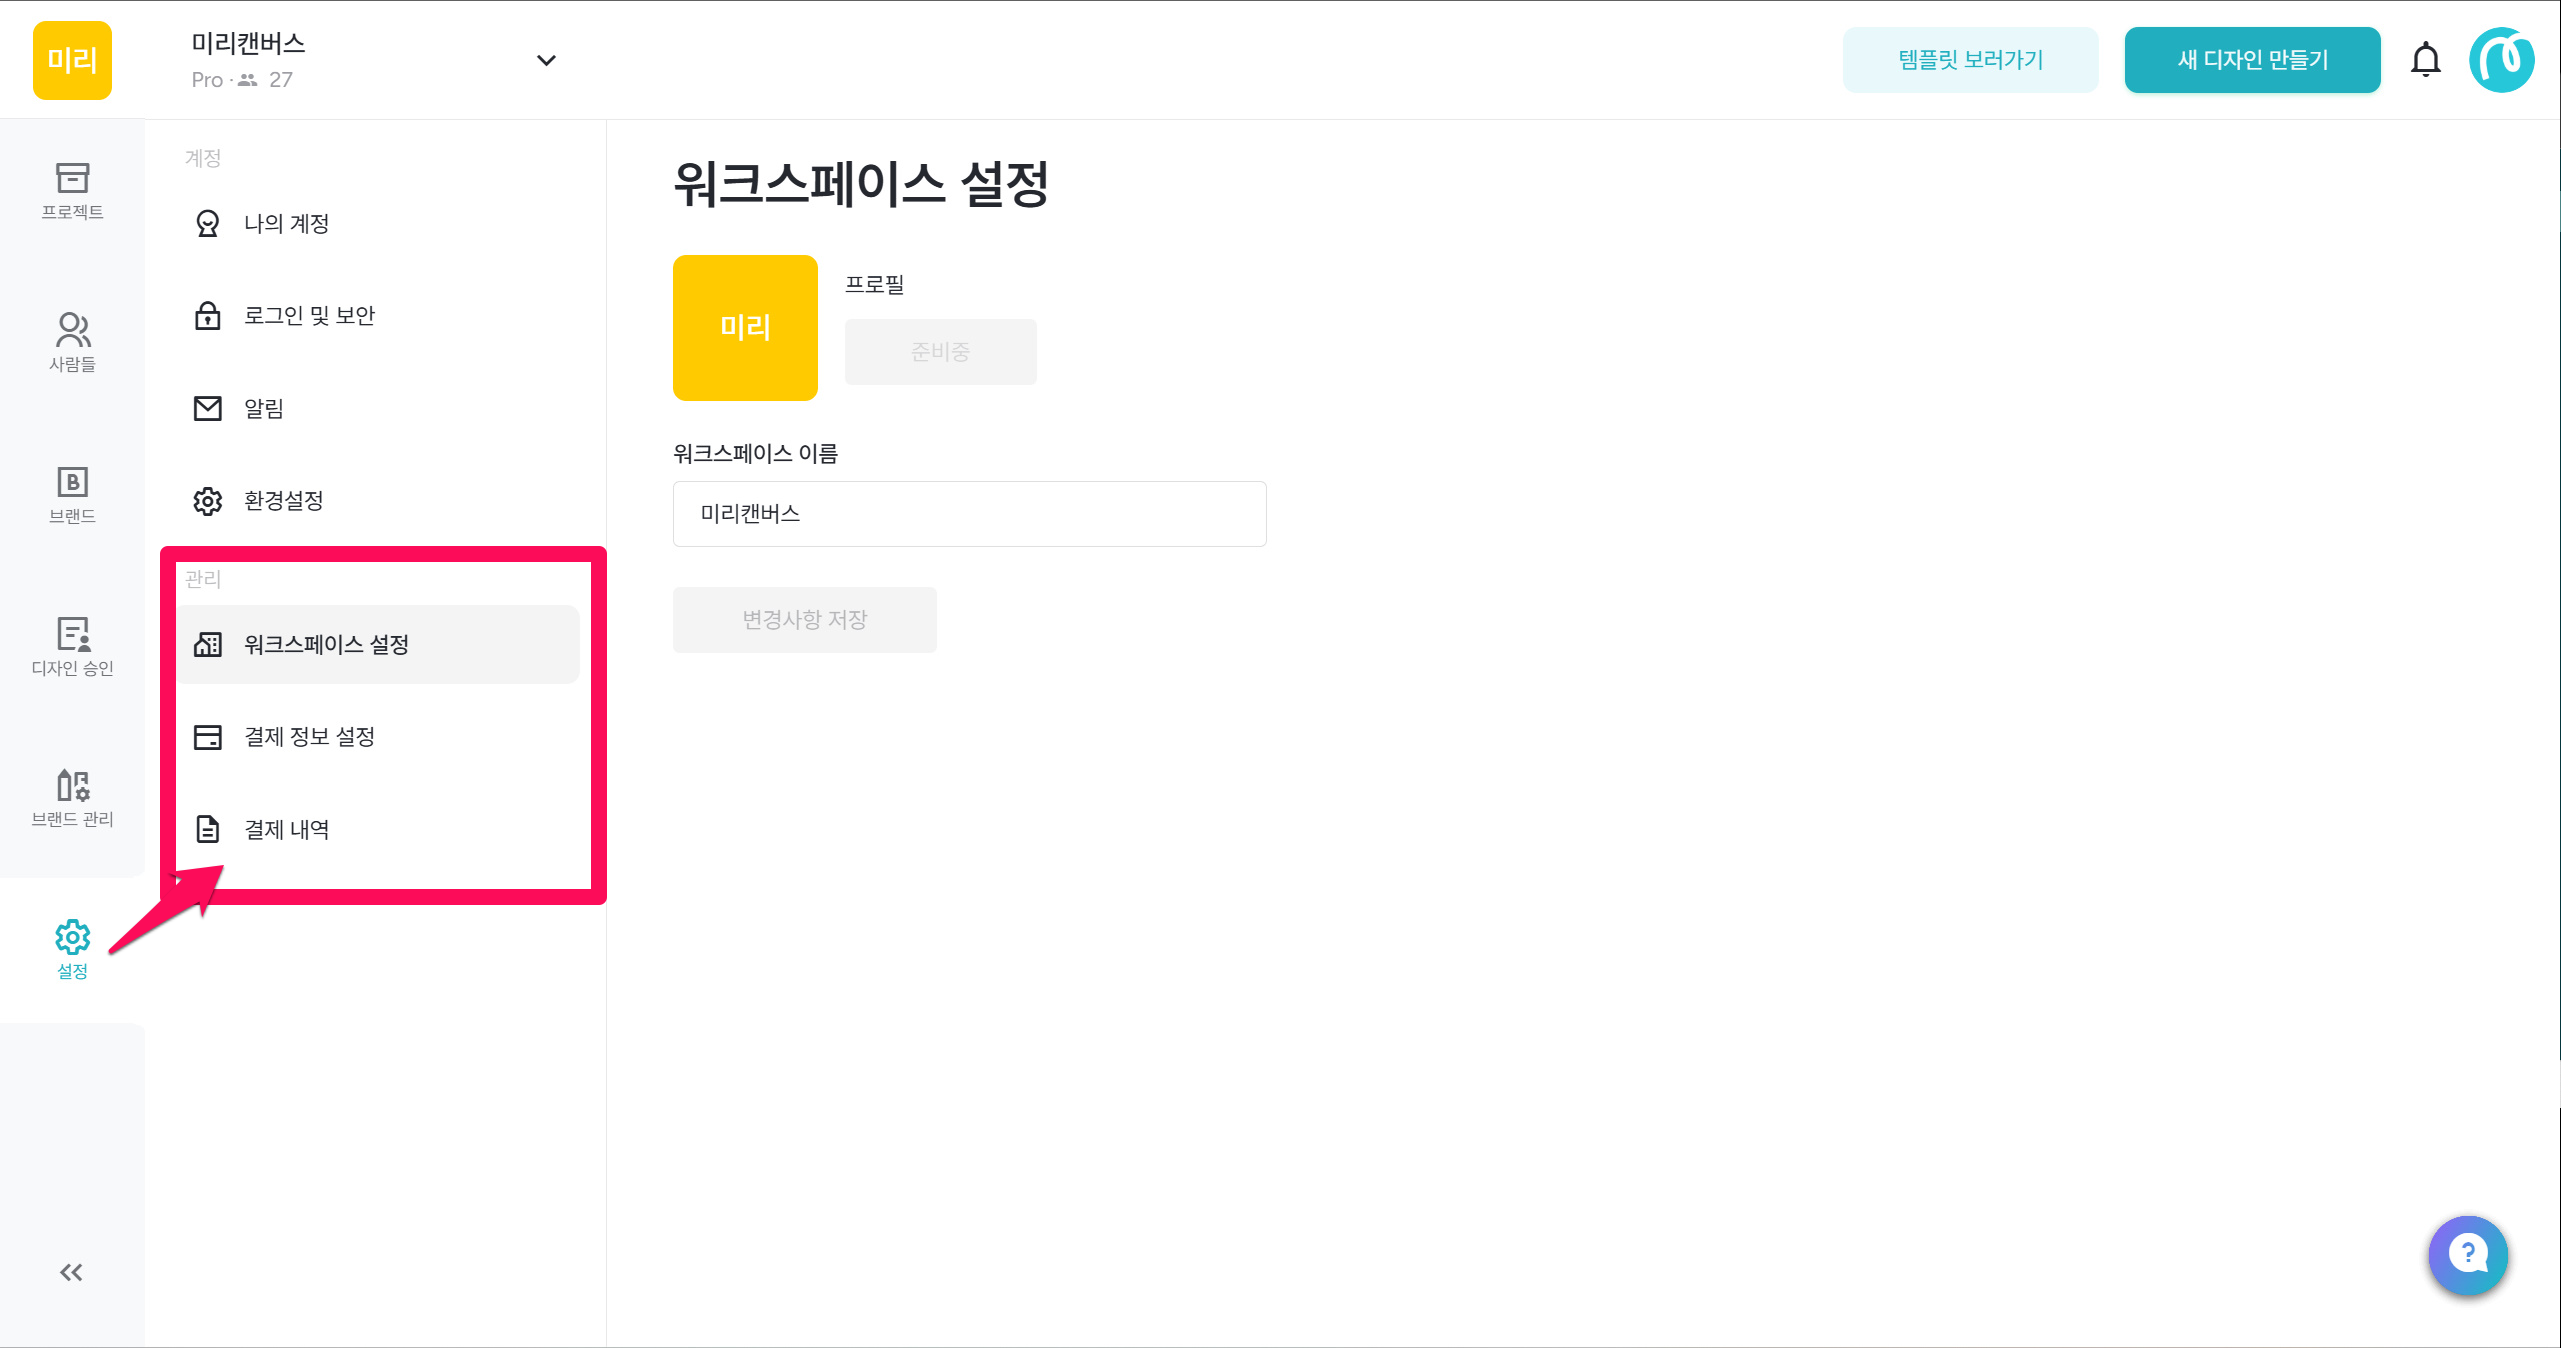This screenshot has height=1348, width=2561.
Task: Click the yellow 미리 logo
Action: point(72,60)
